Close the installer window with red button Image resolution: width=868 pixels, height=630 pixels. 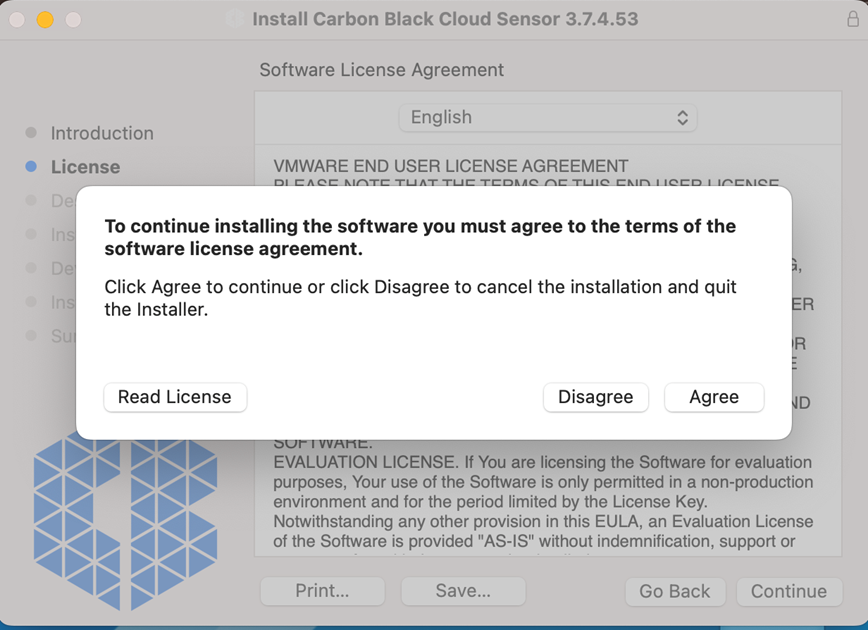tap(18, 19)
